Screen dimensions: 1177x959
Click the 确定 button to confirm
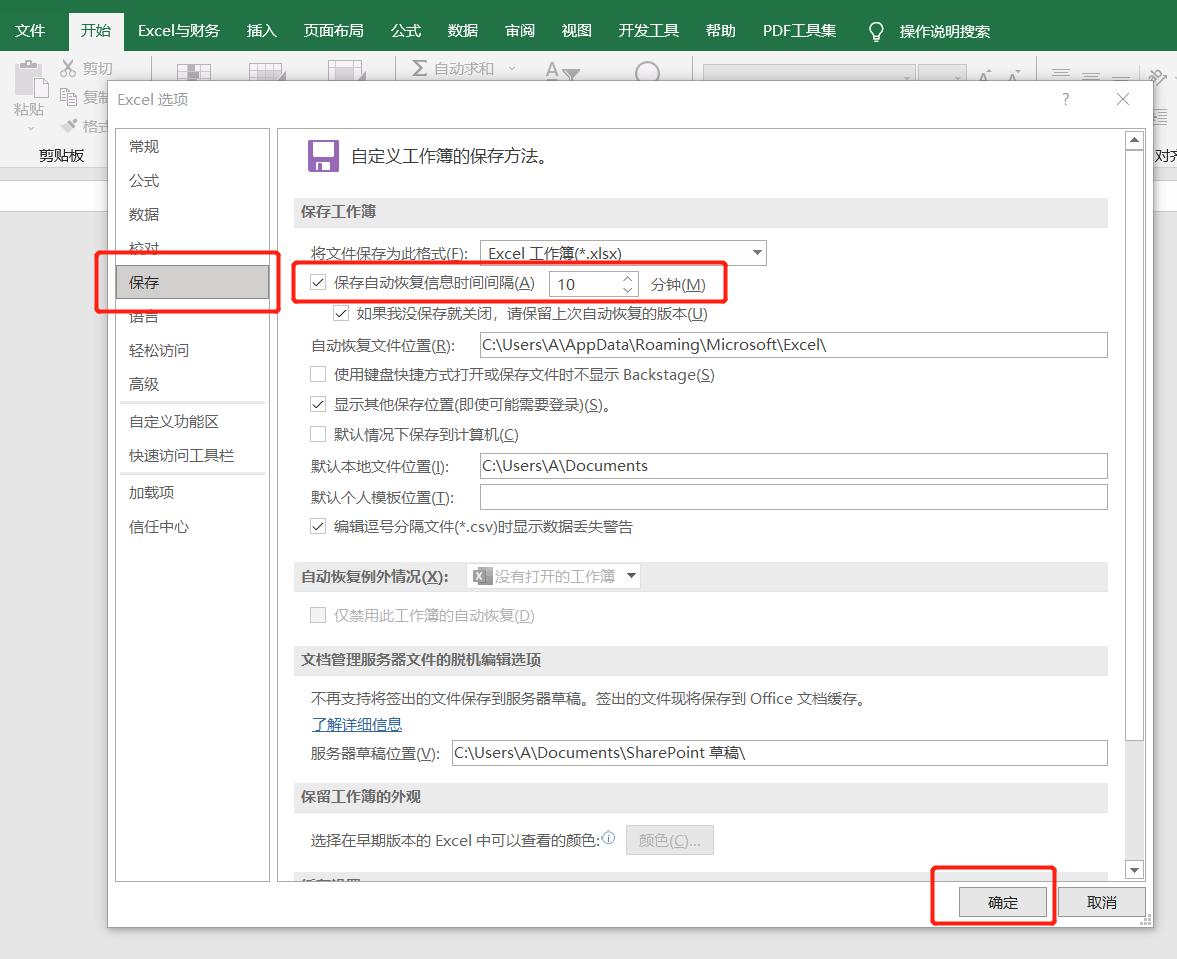pos(1001,901)
